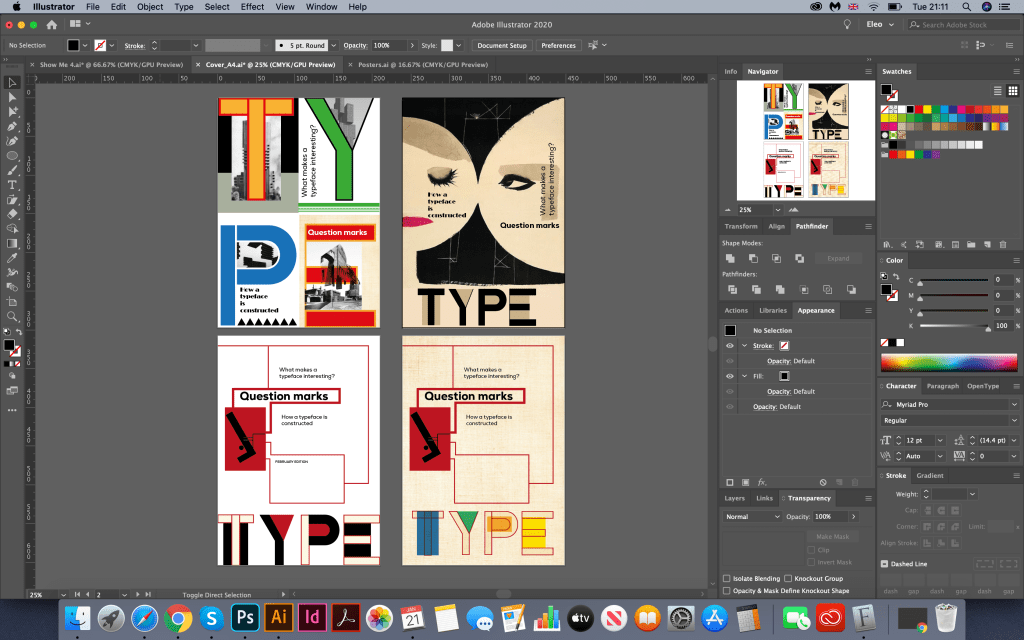The width and height of the screenshot is (1024, 640).
Task: Click the Unite shape mode in Pathfinder
Action: tap(732, 258)
